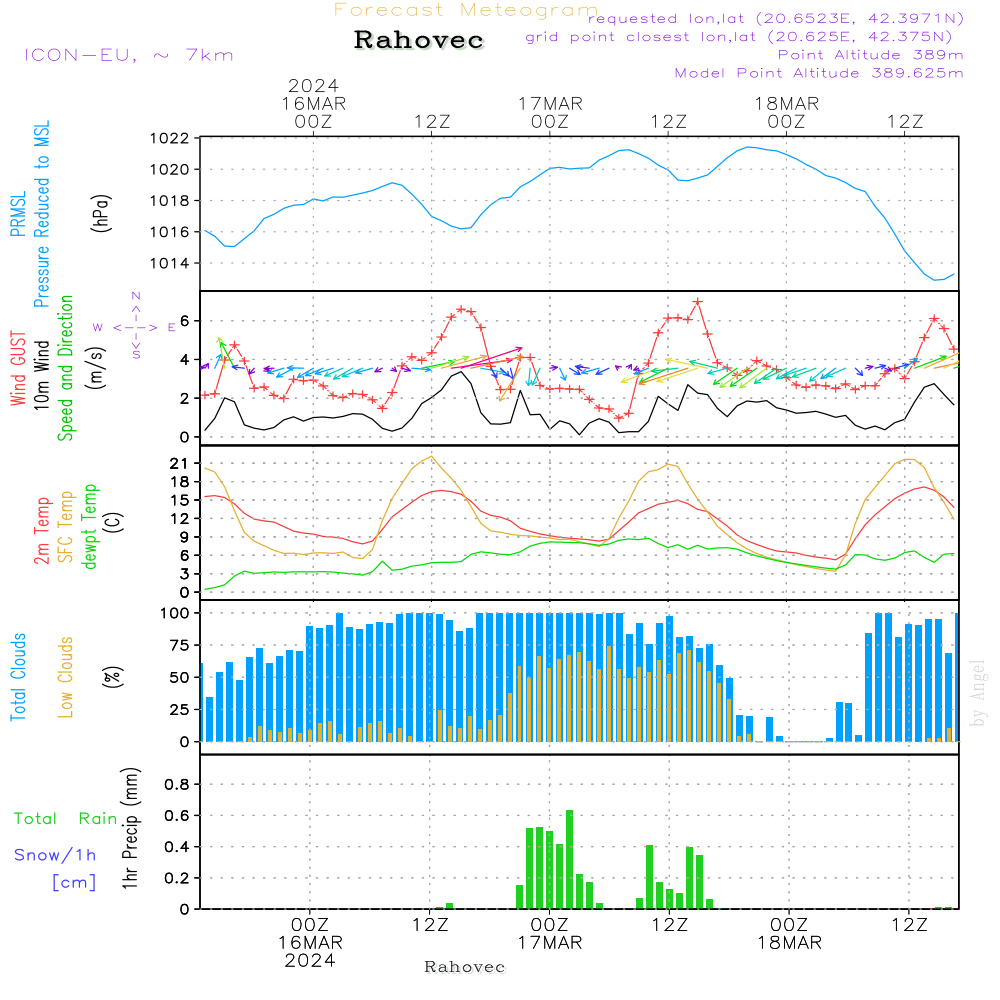The width and height of the screenshot is (1000, 1000).
Task: Click the 'Rahovec' chart title
Action: pyautogui.click(x=419, y=40)
